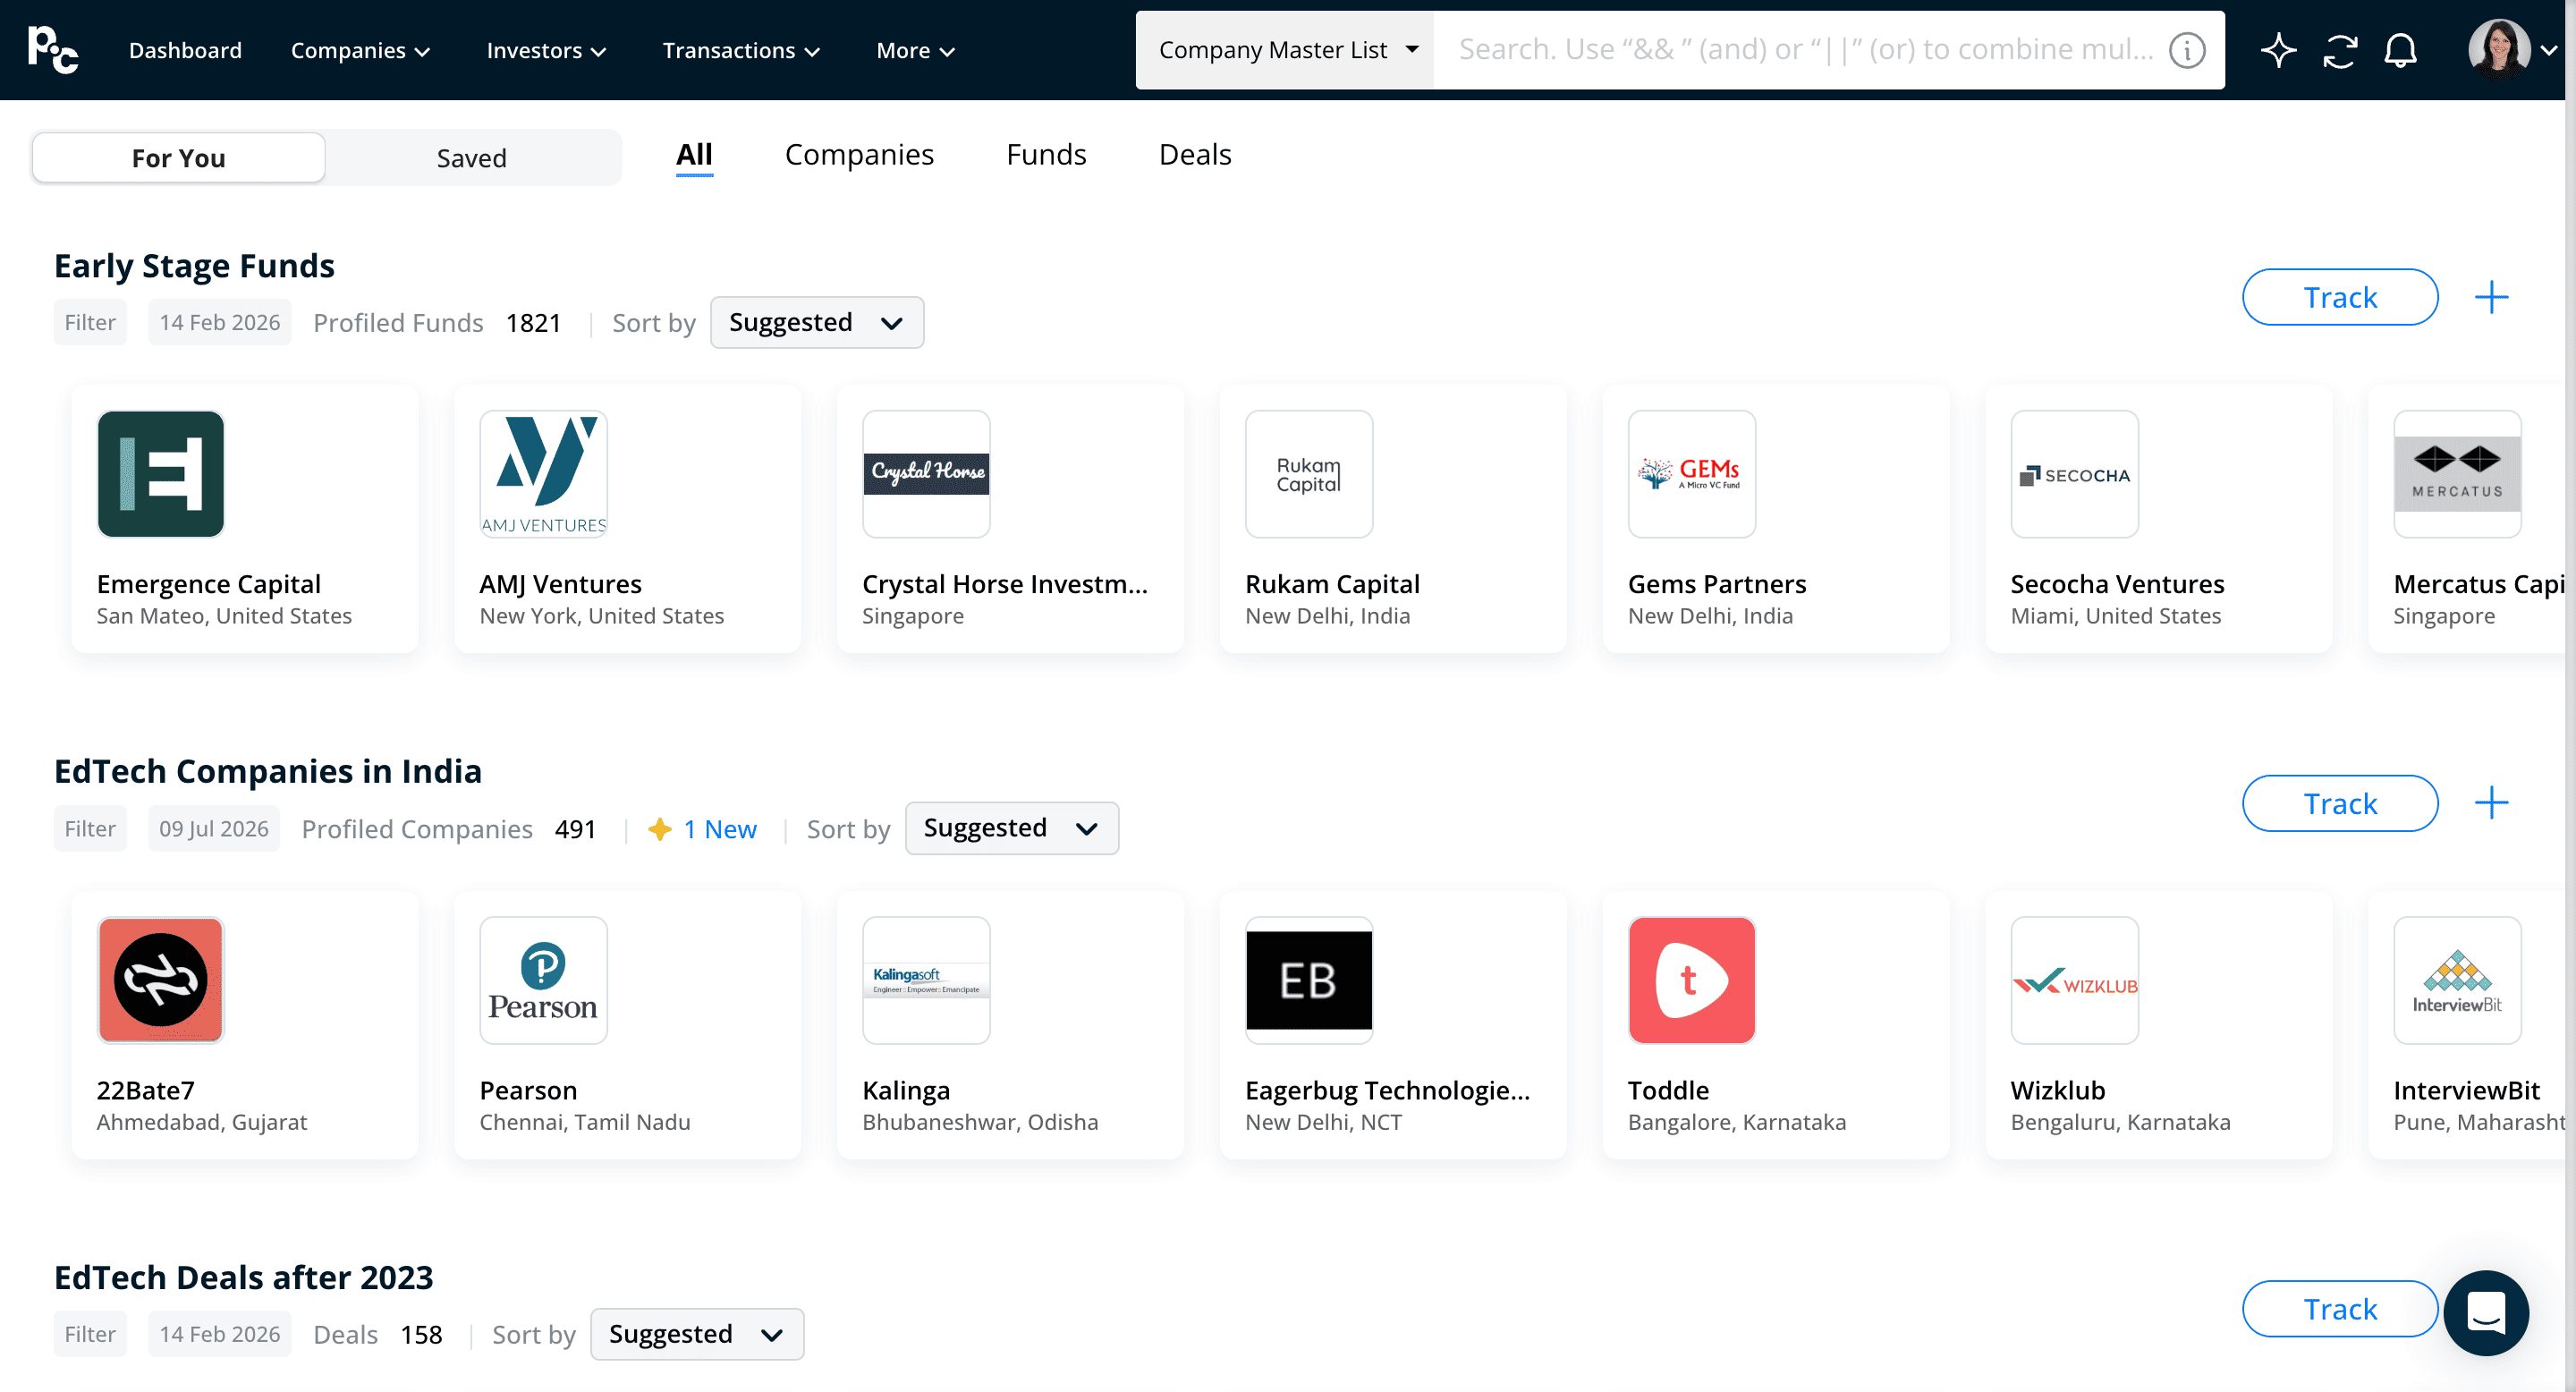Viewport: 2576px width, 1392px height.
Task: Open the chat support bubble
Action: click(2485, 1312)
